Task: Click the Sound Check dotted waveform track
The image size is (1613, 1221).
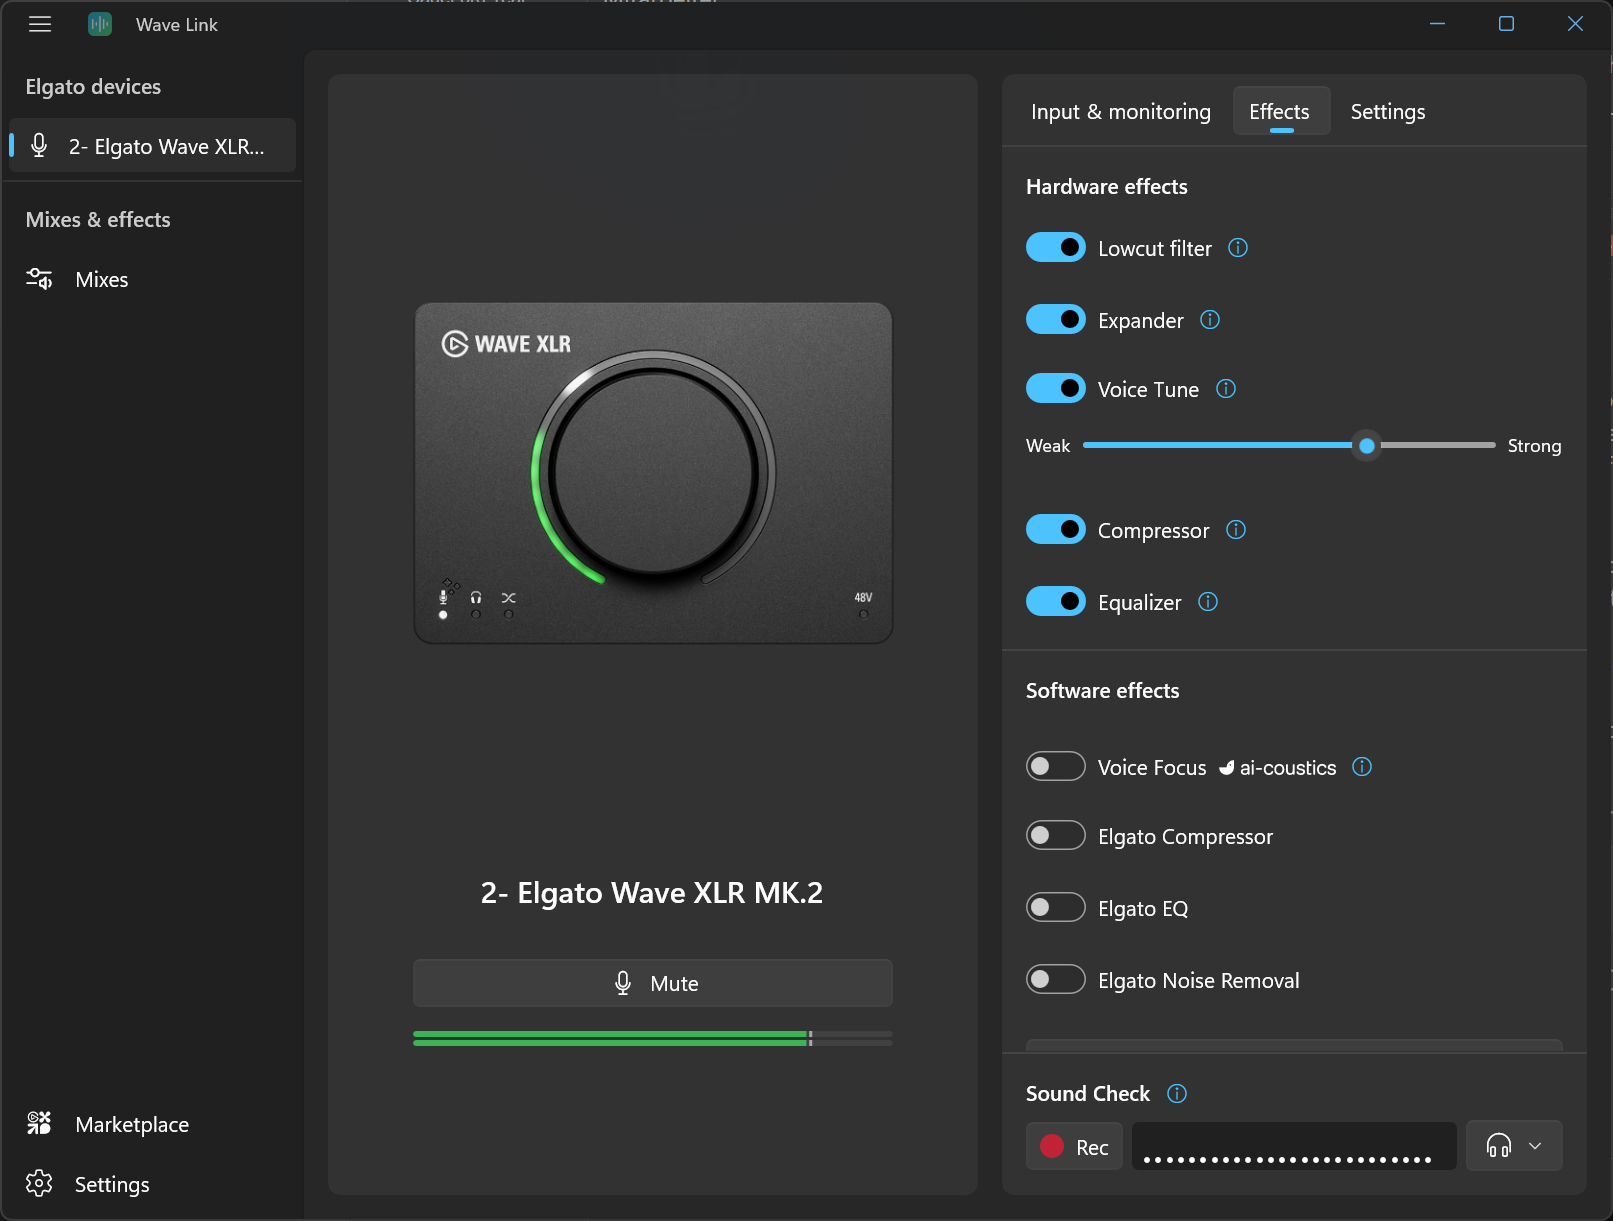Action: [x=1294, y=1146]
